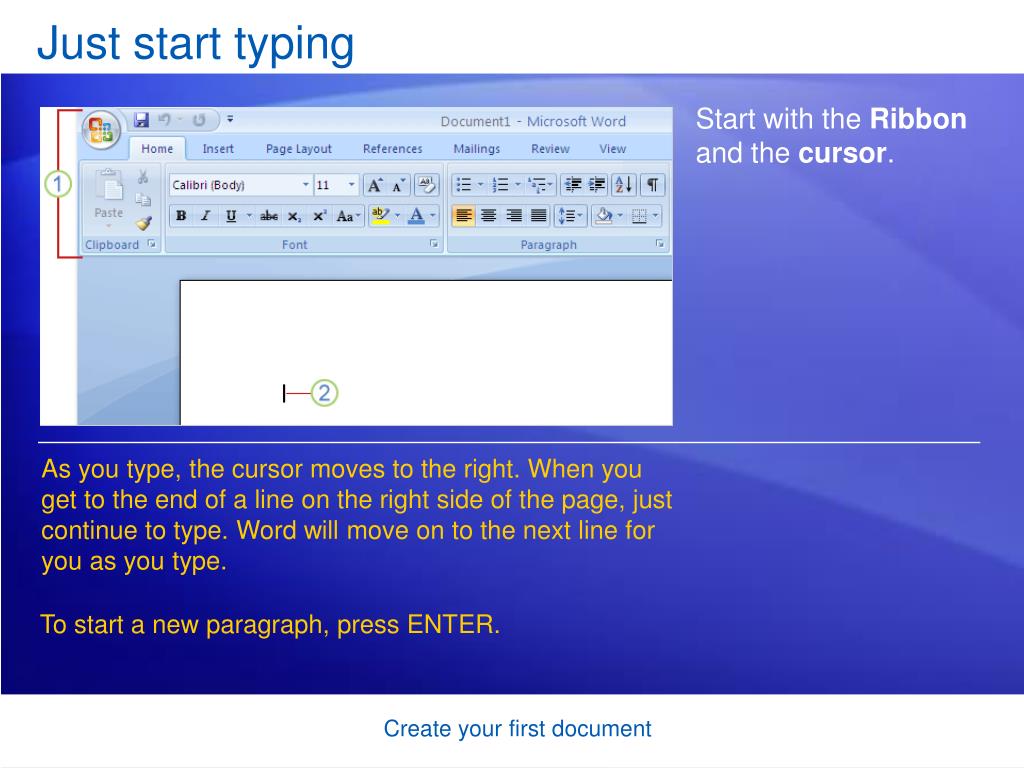Toggle Italic formatting

click(x=206, y=216)
